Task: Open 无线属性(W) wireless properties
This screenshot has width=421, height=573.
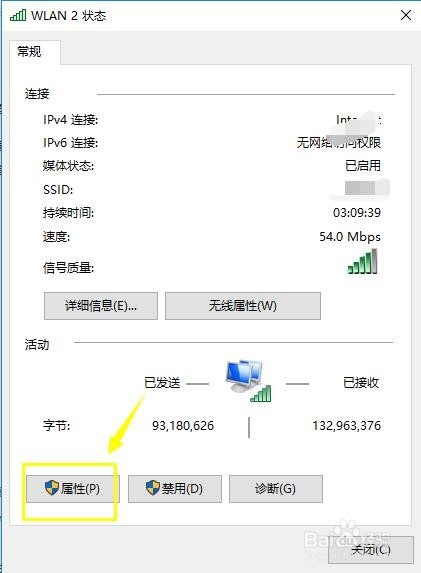Action: click(x=243, y=306)
